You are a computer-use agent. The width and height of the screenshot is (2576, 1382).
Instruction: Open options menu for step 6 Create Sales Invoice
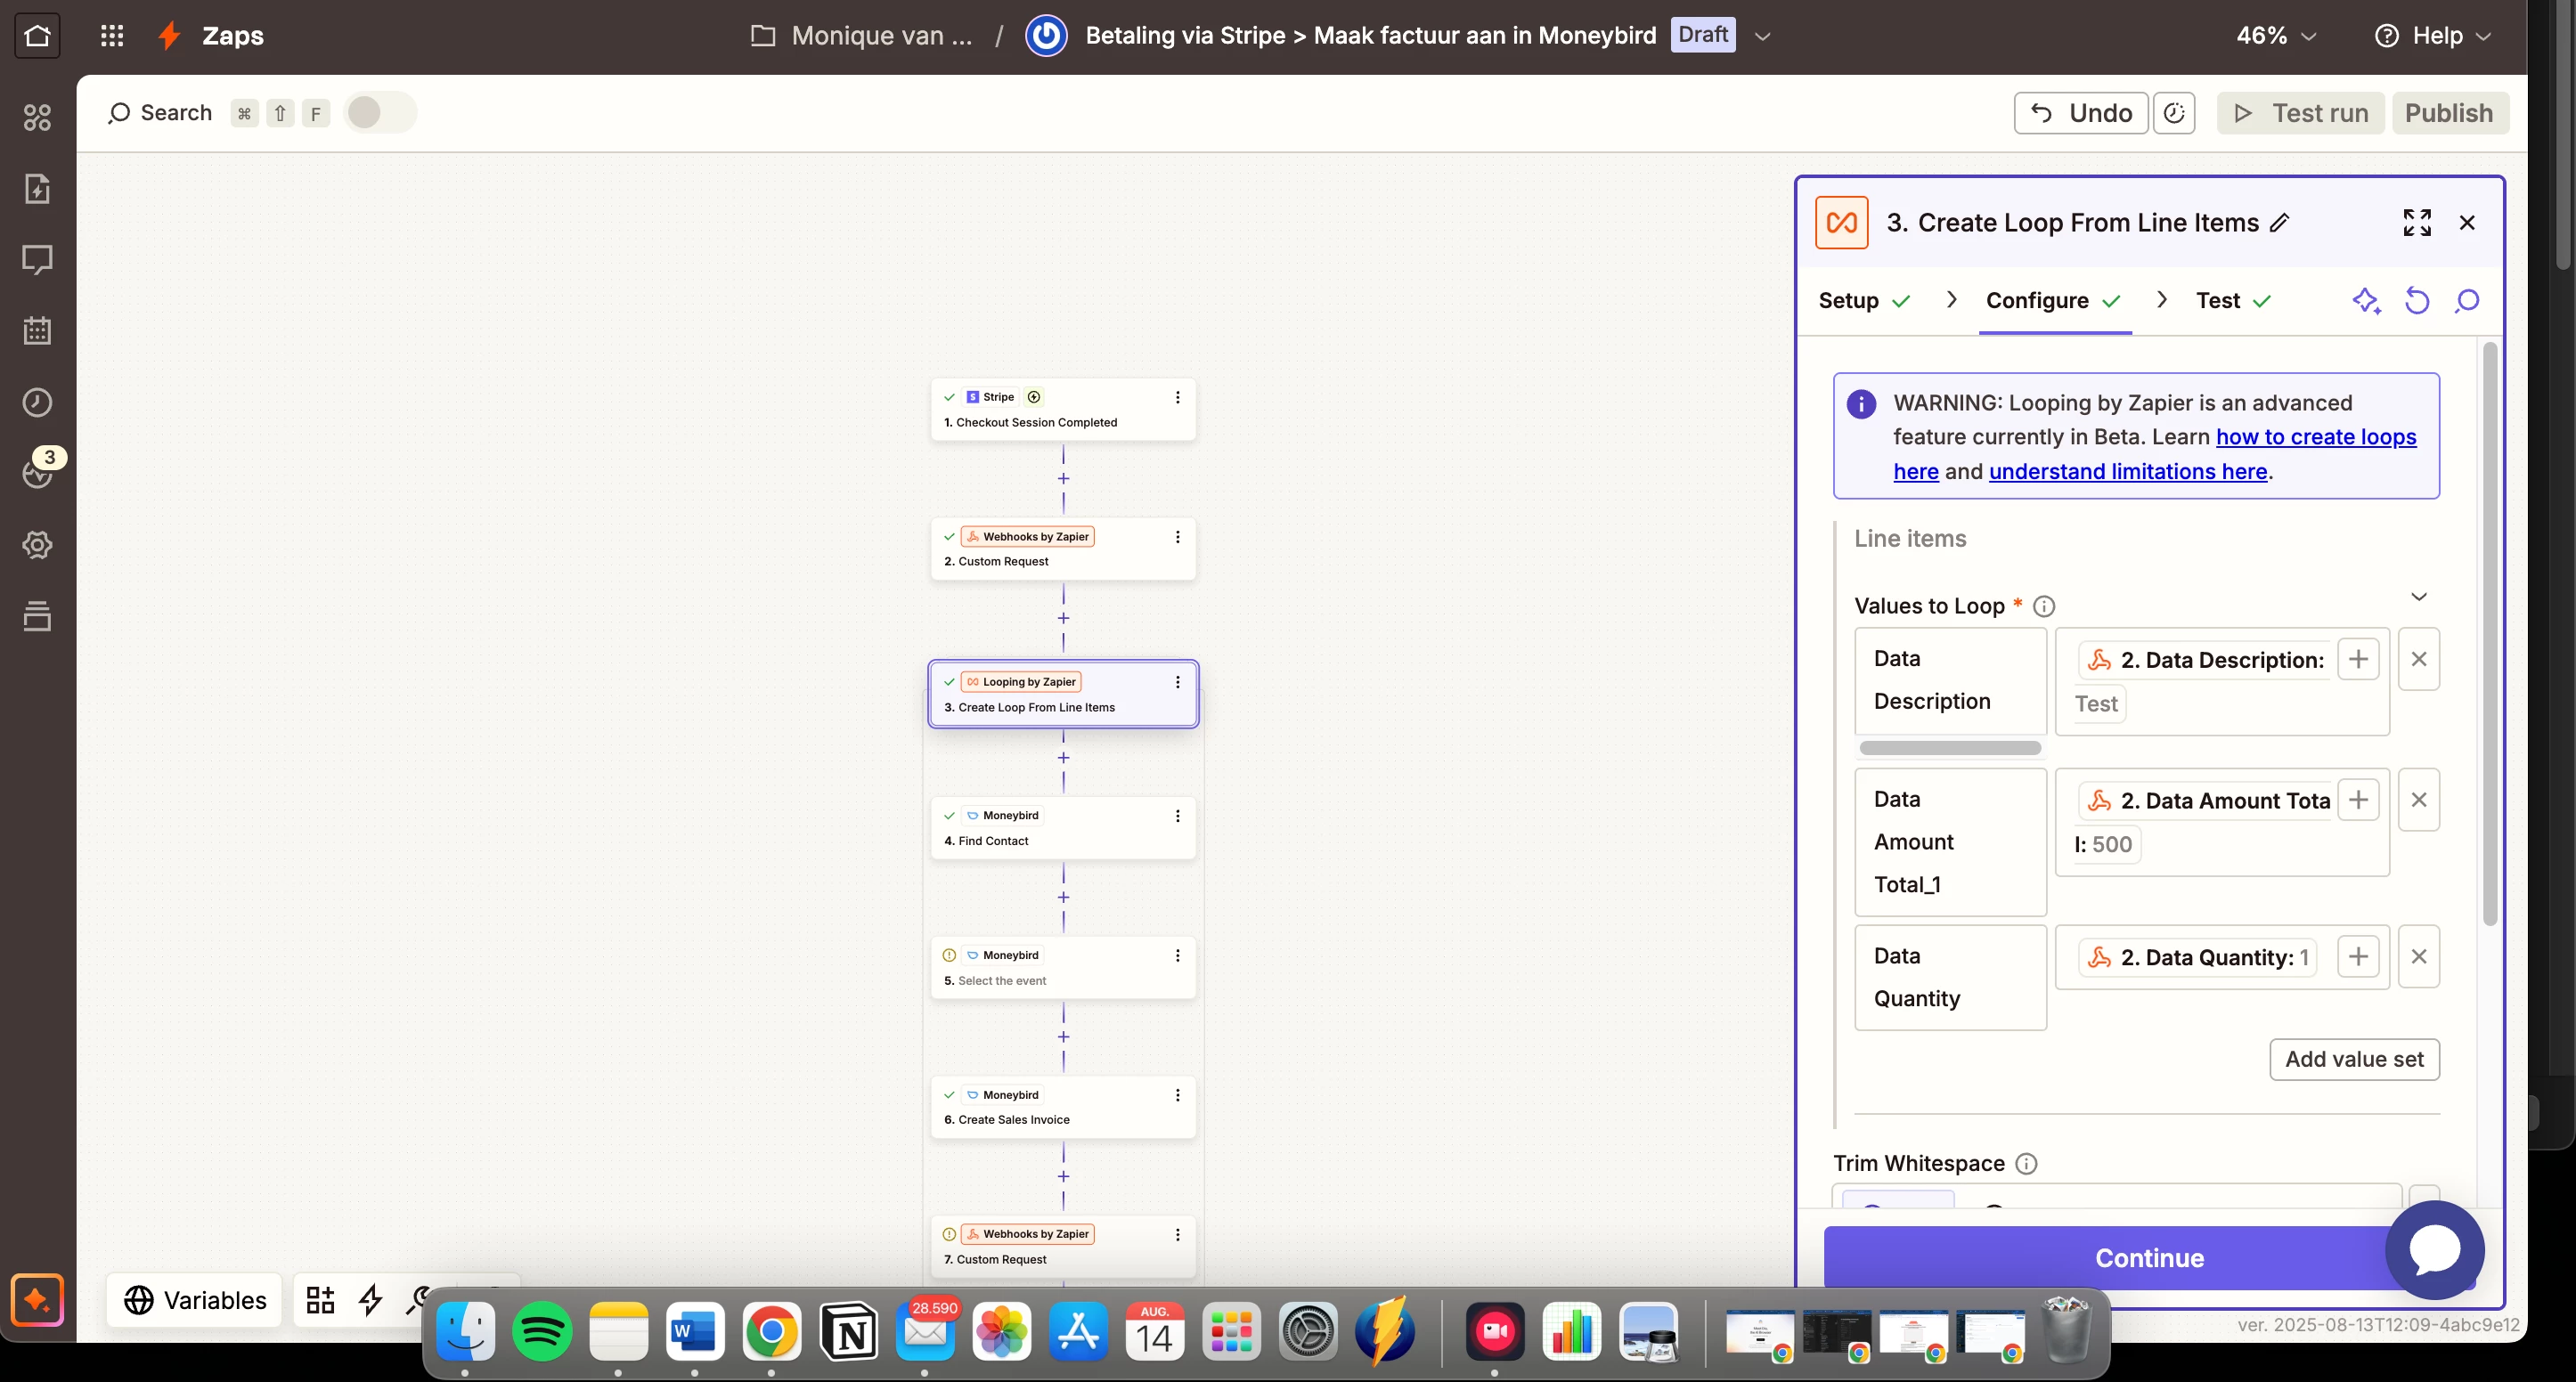(1177, 1095)
